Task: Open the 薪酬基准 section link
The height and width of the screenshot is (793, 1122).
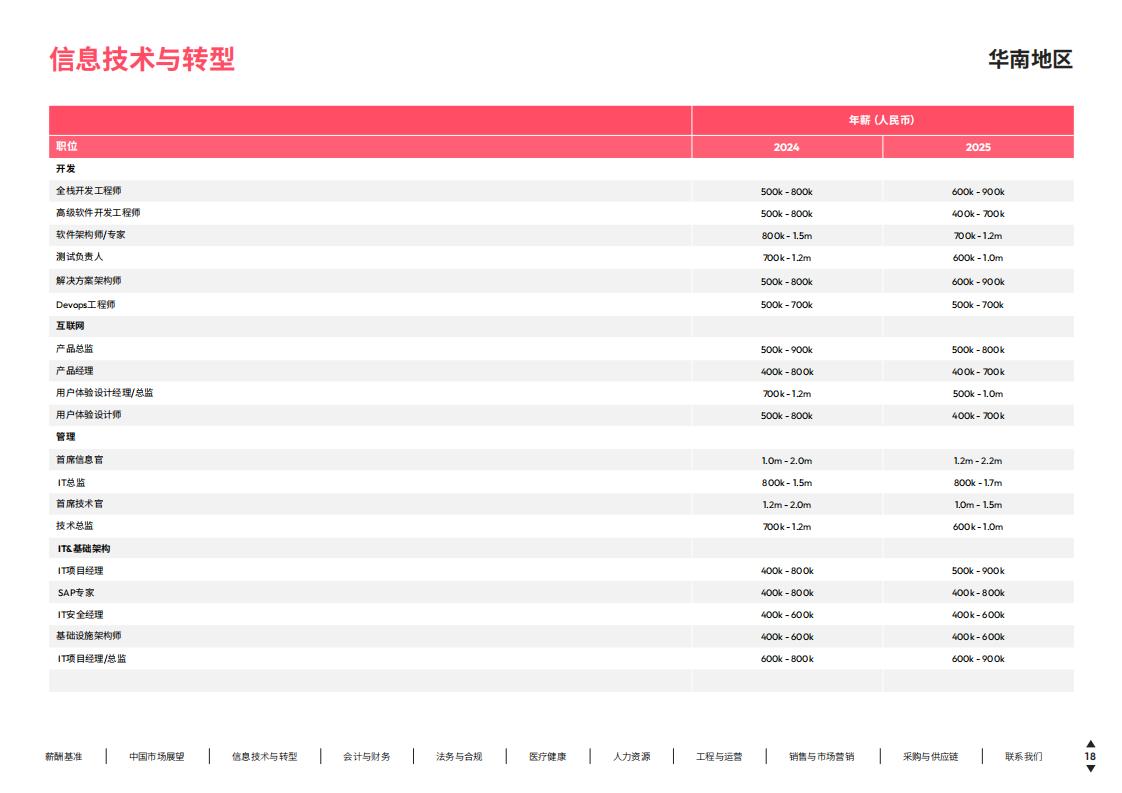Action: click(x=64, y=756)
